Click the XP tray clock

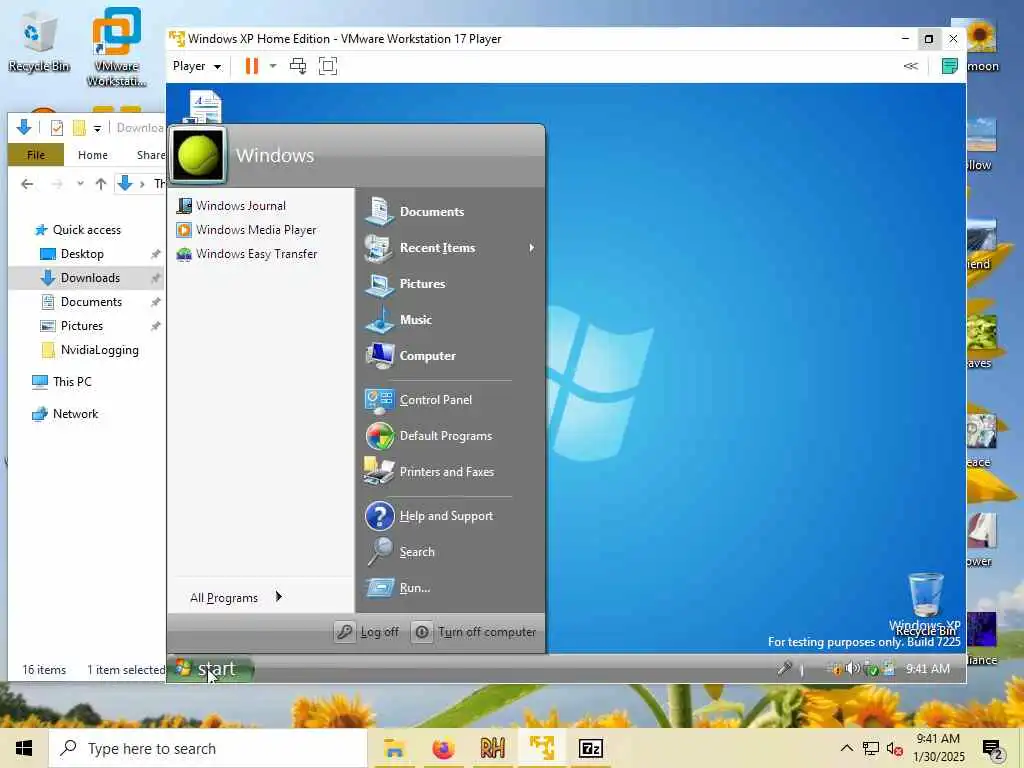(927, 669)
